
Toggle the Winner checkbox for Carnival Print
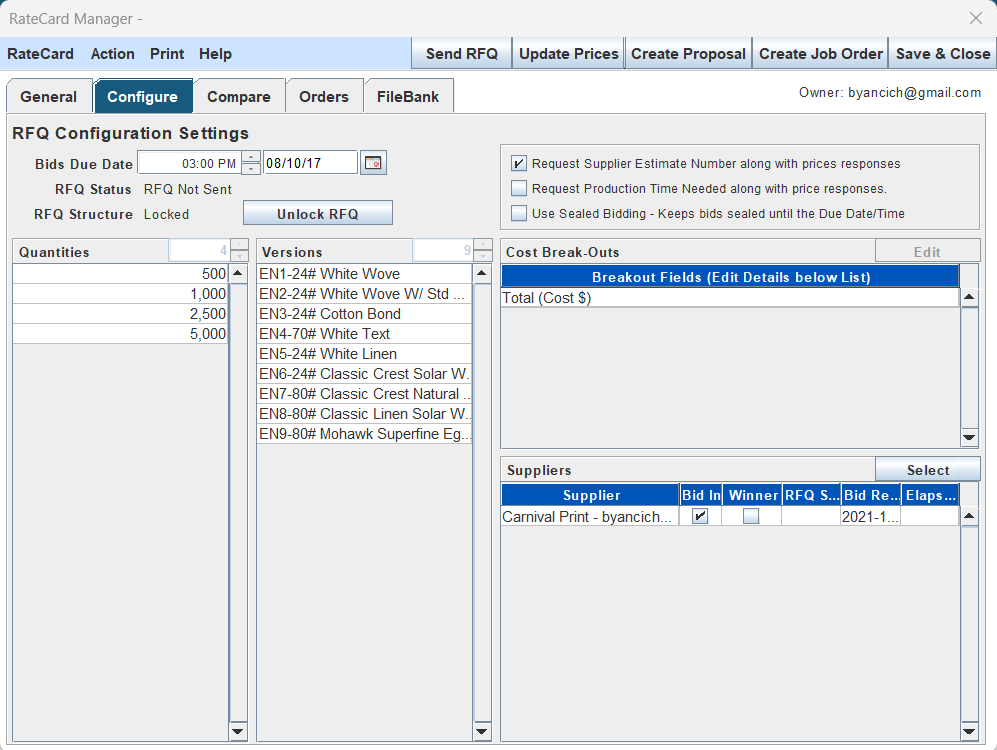(750, 517)
